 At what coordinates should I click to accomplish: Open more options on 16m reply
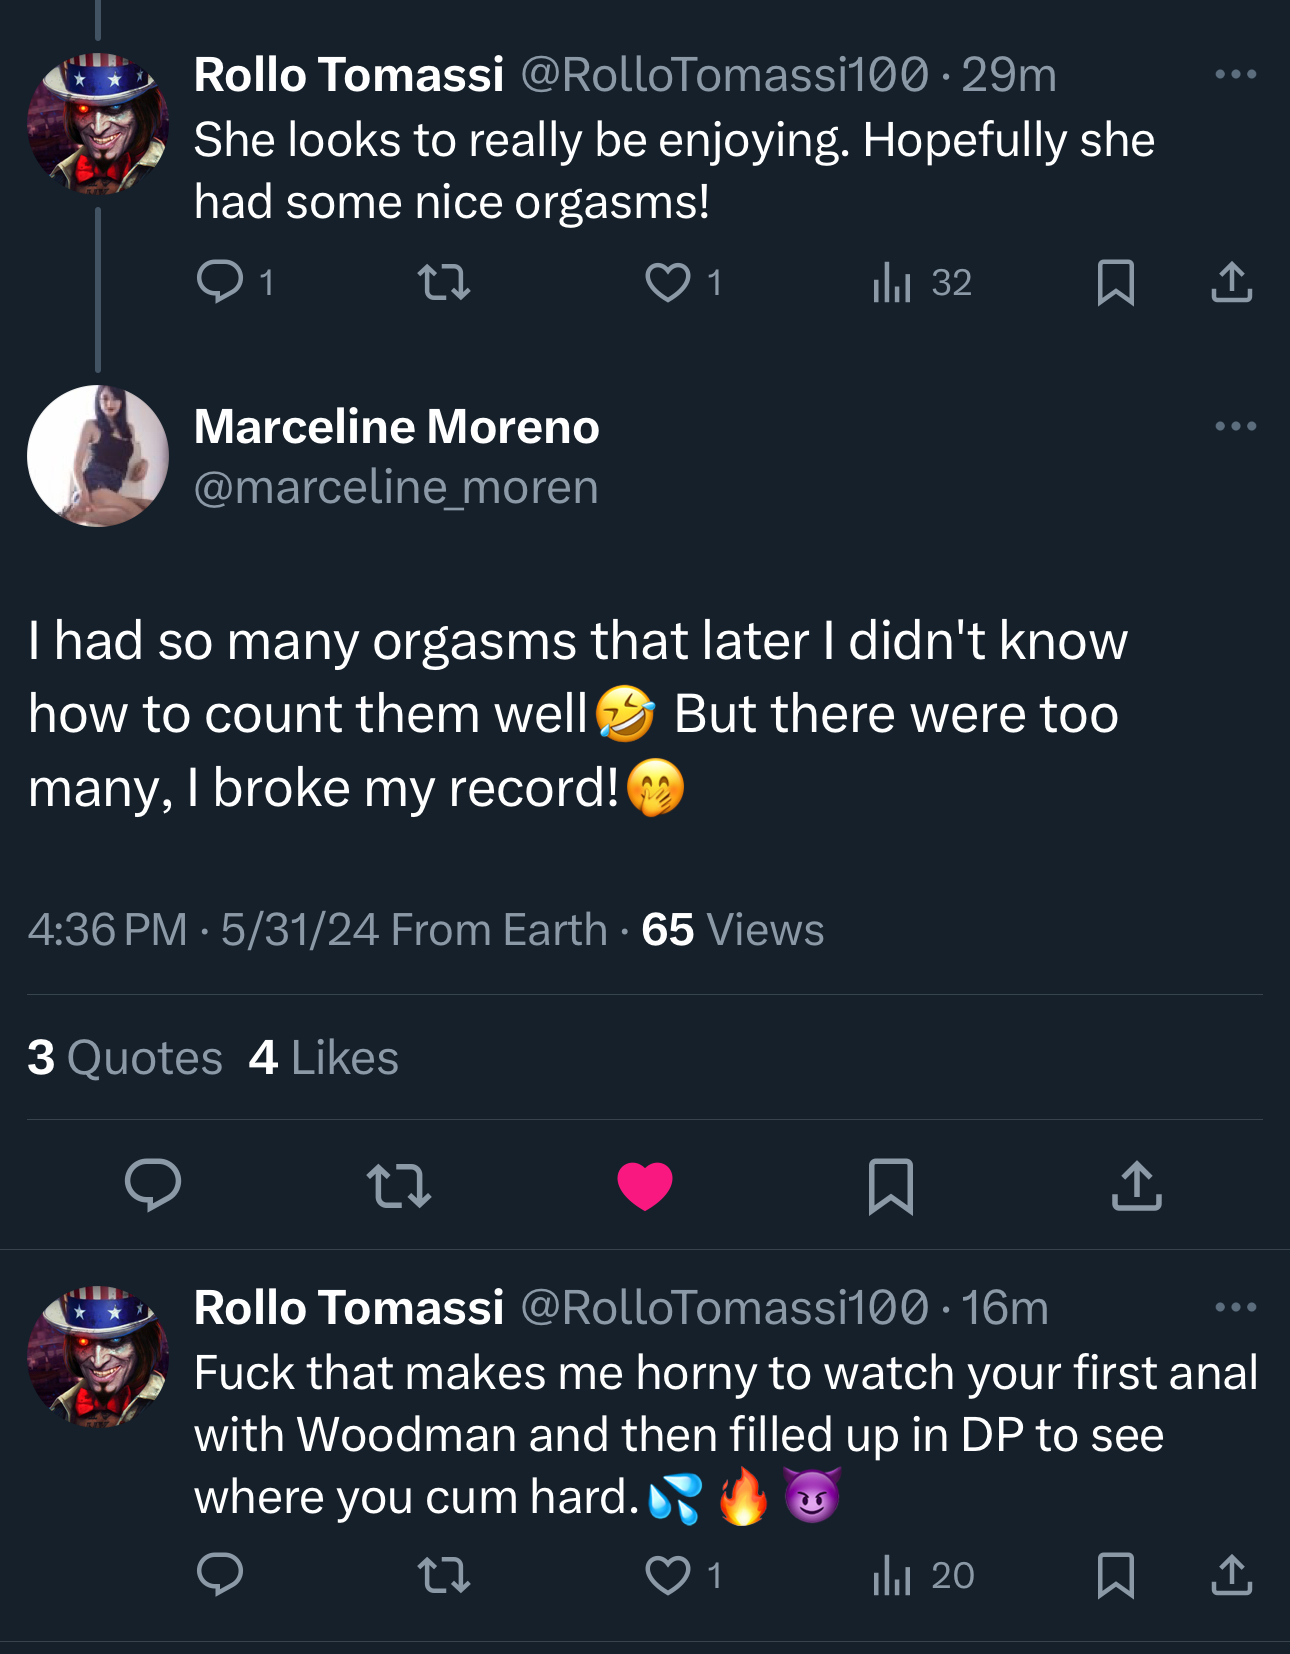[x=1235, y=1307]
